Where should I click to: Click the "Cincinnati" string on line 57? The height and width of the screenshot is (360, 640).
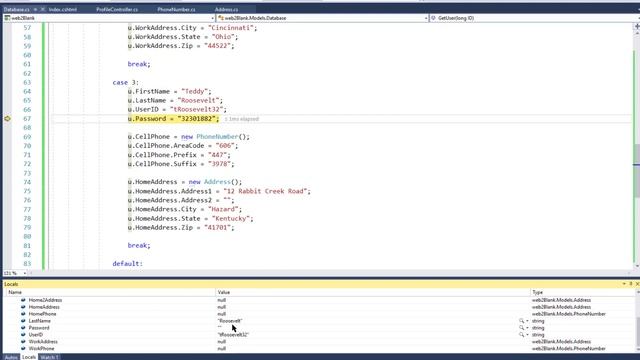click(231, 28)
